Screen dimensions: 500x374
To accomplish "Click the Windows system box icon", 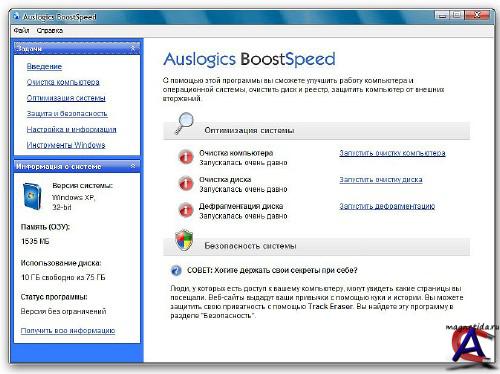I will tap(32, 196).
